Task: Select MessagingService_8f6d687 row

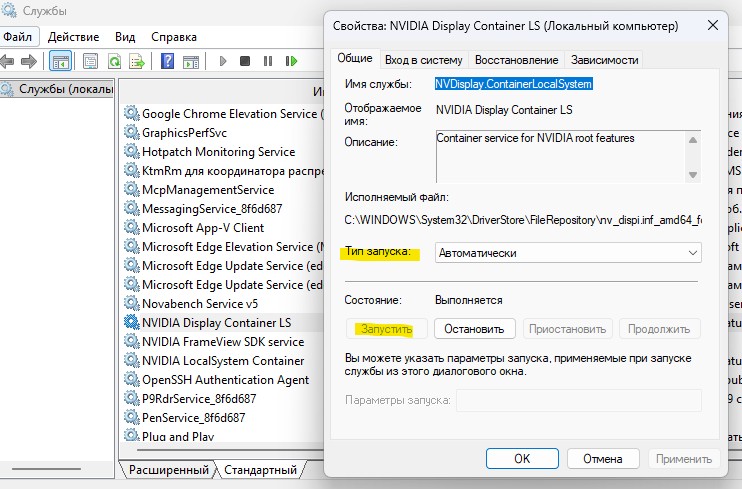Action: pyautogui.click(x=222, y=209)
